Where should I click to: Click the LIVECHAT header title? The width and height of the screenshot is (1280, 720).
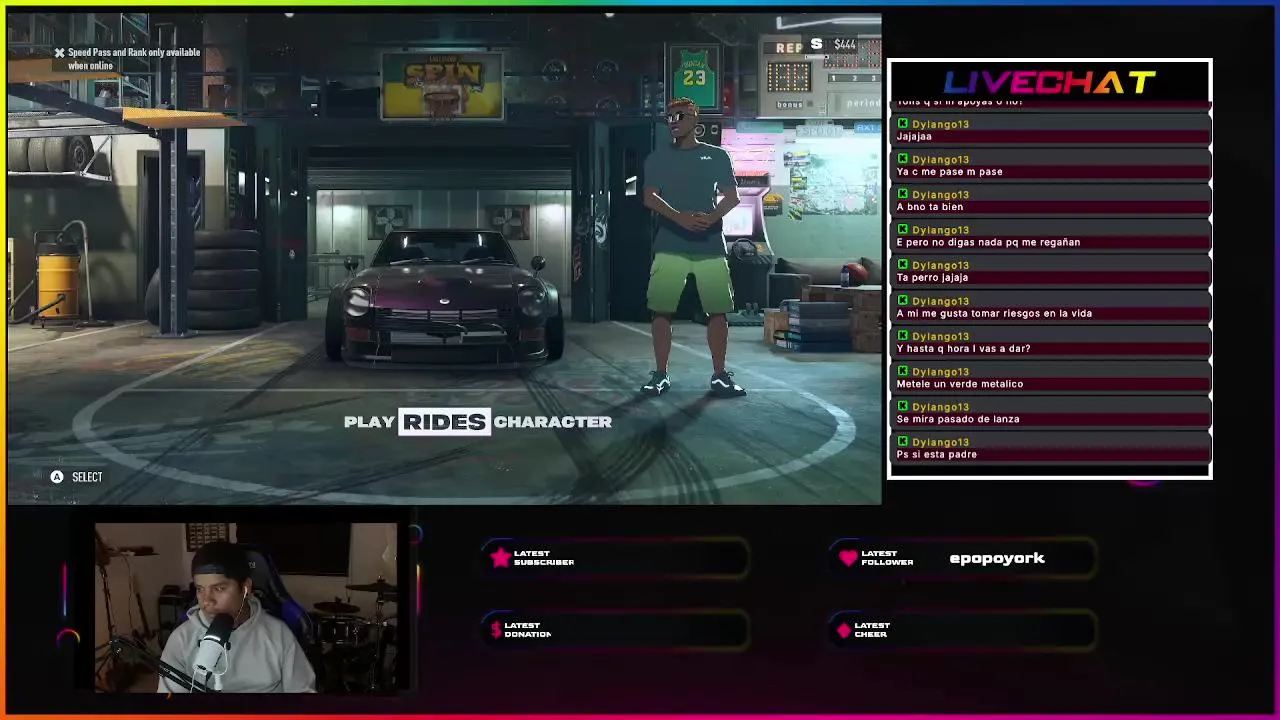1049,83
